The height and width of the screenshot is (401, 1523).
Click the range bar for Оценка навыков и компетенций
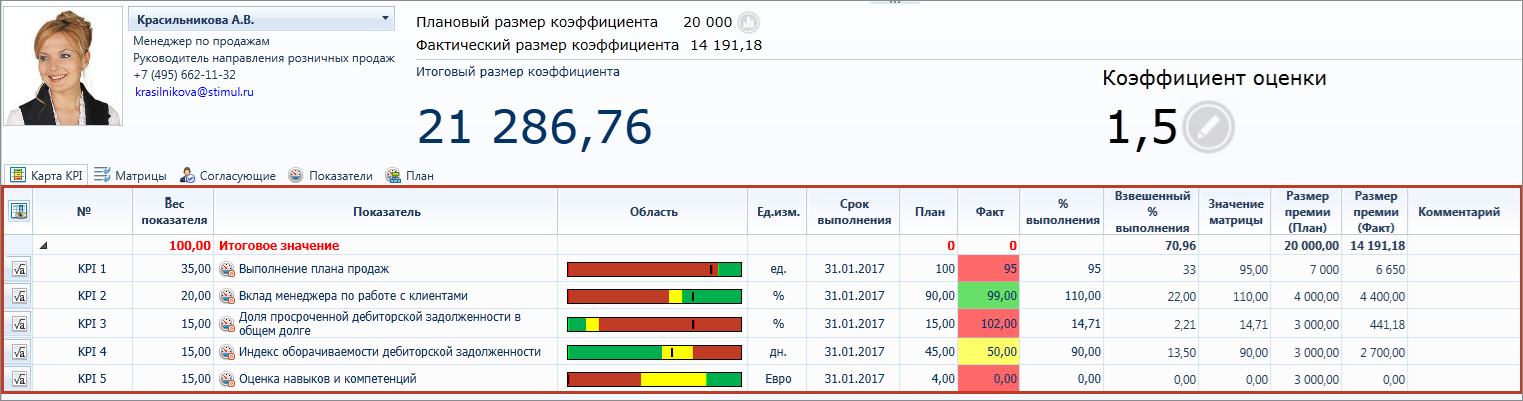pyautogui.click(x=654, y=379)
